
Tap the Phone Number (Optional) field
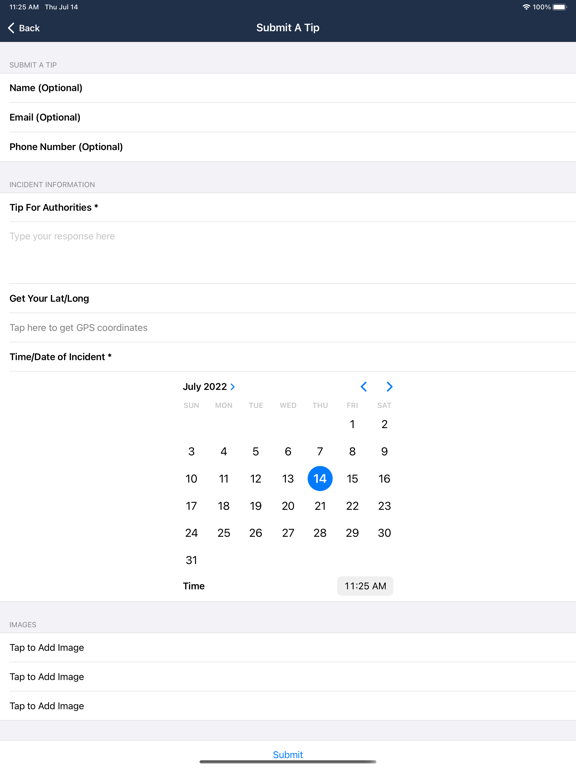coord(288,147)
